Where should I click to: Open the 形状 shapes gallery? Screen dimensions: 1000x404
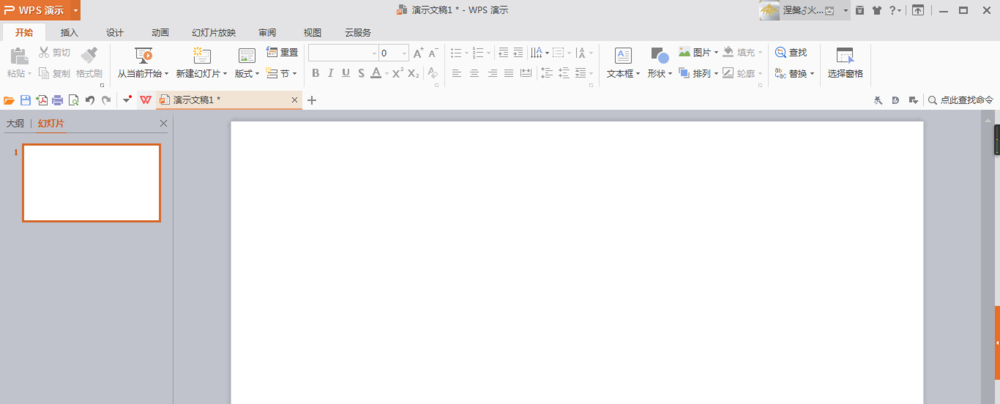click(659, 63)
